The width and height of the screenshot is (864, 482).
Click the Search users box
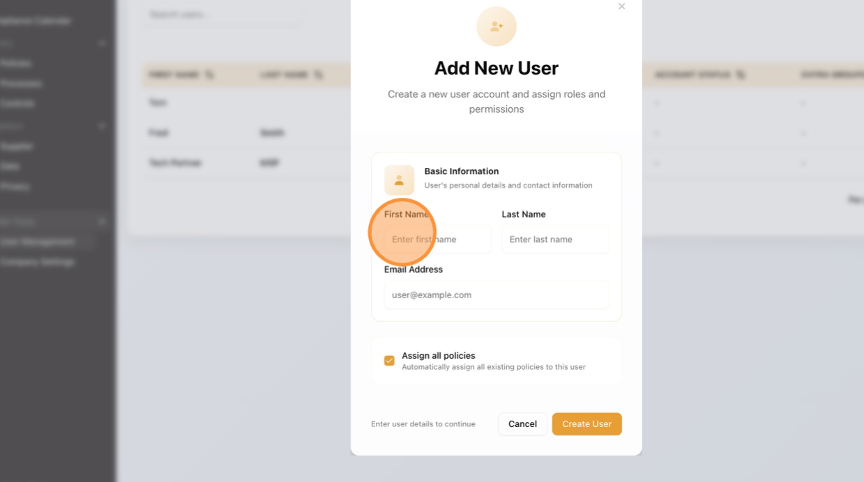click(220, 14)
